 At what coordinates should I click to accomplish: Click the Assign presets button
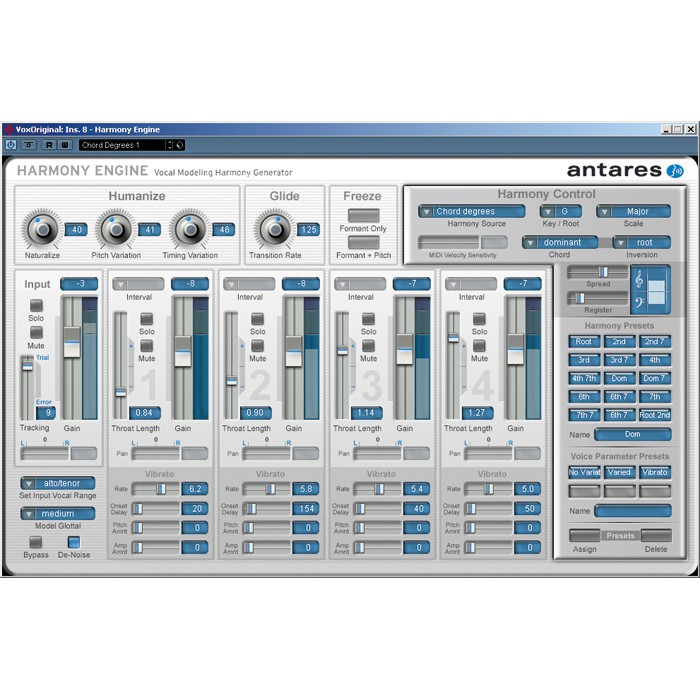coord(584,535)
